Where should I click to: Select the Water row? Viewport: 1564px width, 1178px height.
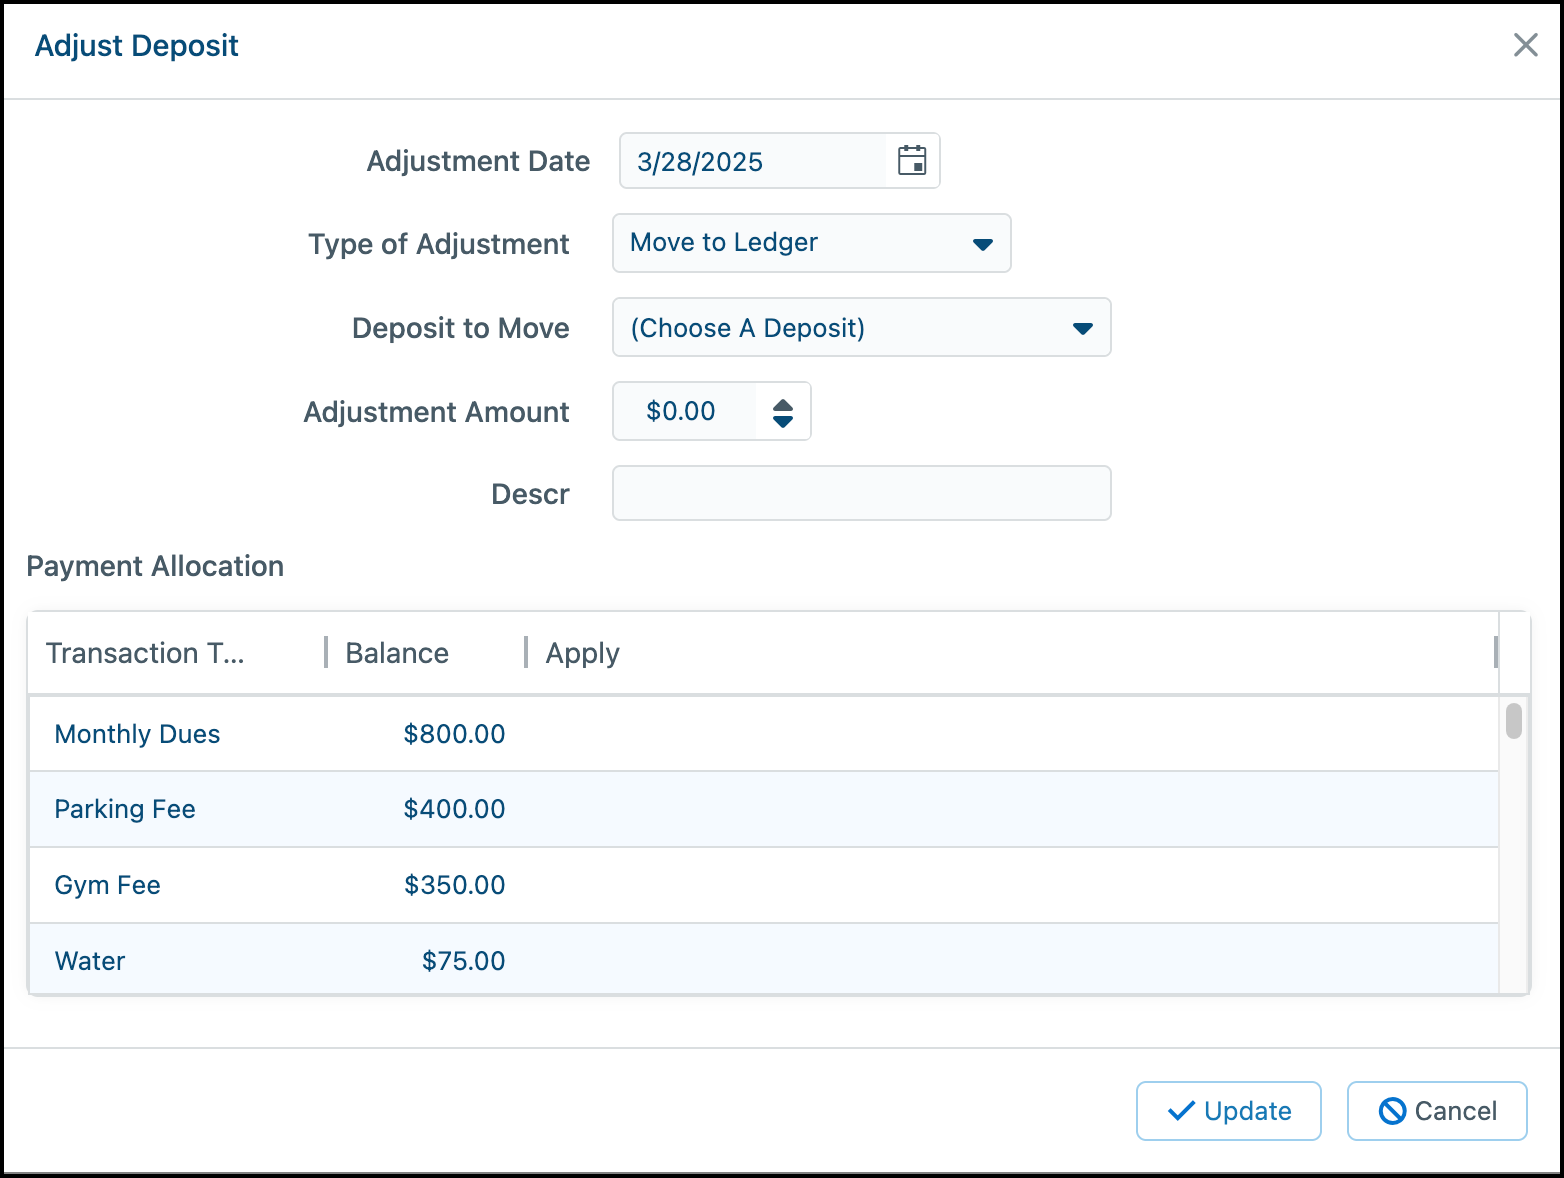pyautogui.click(x=764, y=959)
